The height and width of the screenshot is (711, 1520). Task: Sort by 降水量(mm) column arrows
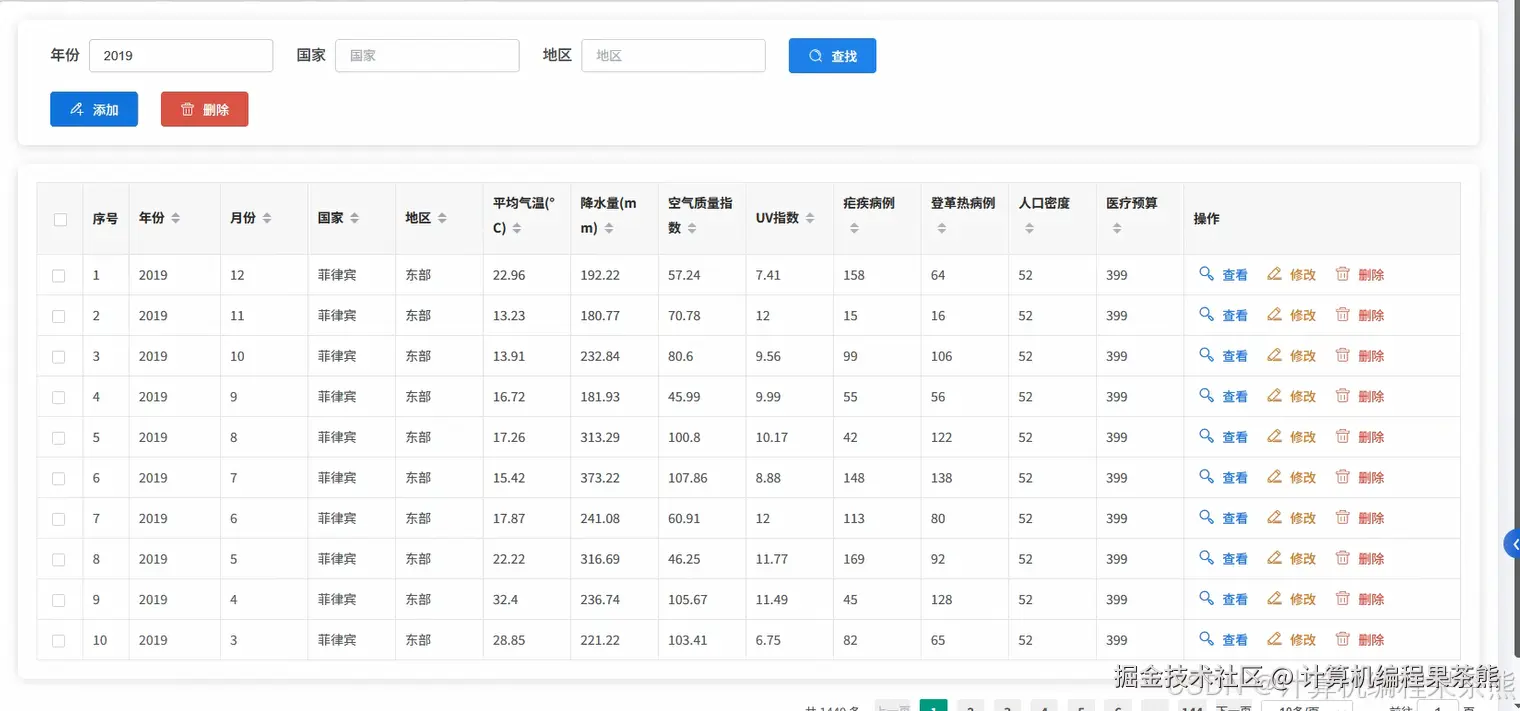pos(609,228)
